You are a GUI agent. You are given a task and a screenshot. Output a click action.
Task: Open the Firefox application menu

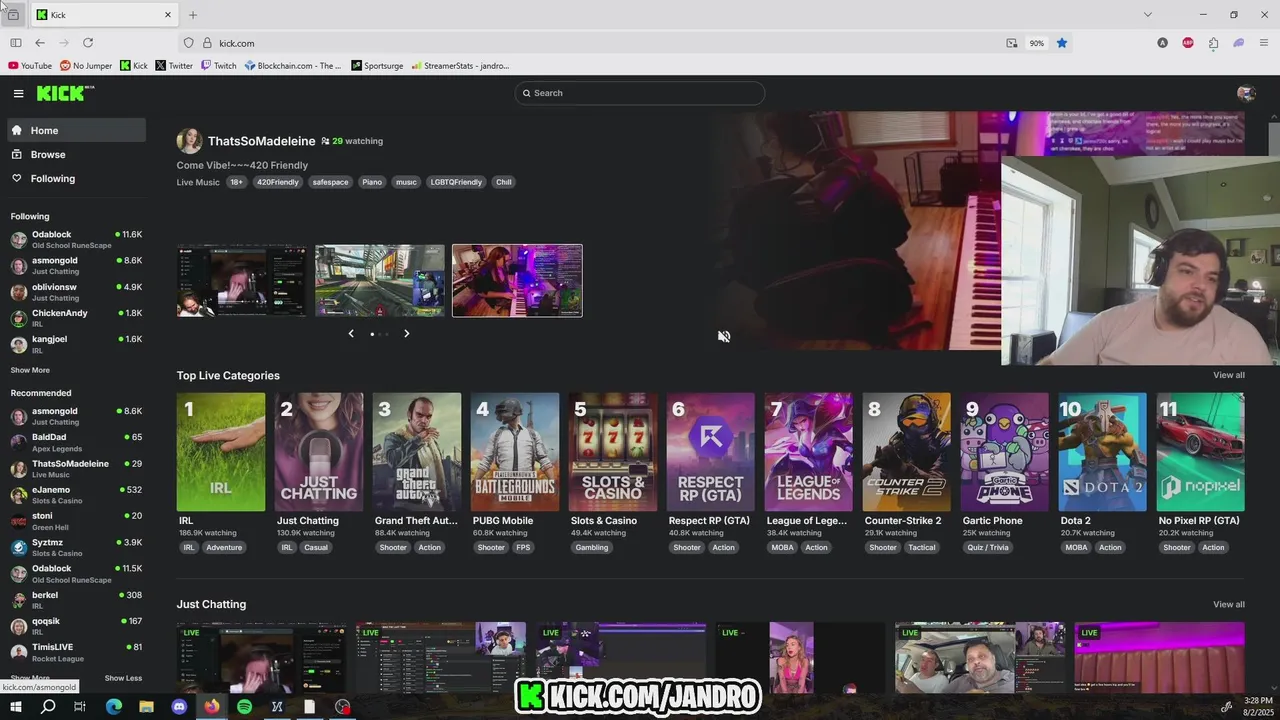1264,43
